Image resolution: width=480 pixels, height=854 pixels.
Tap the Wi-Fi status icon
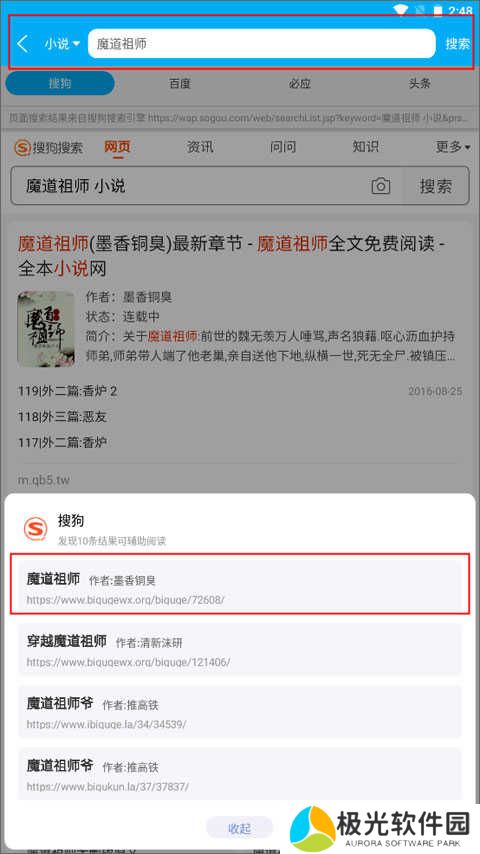(401, 9)
